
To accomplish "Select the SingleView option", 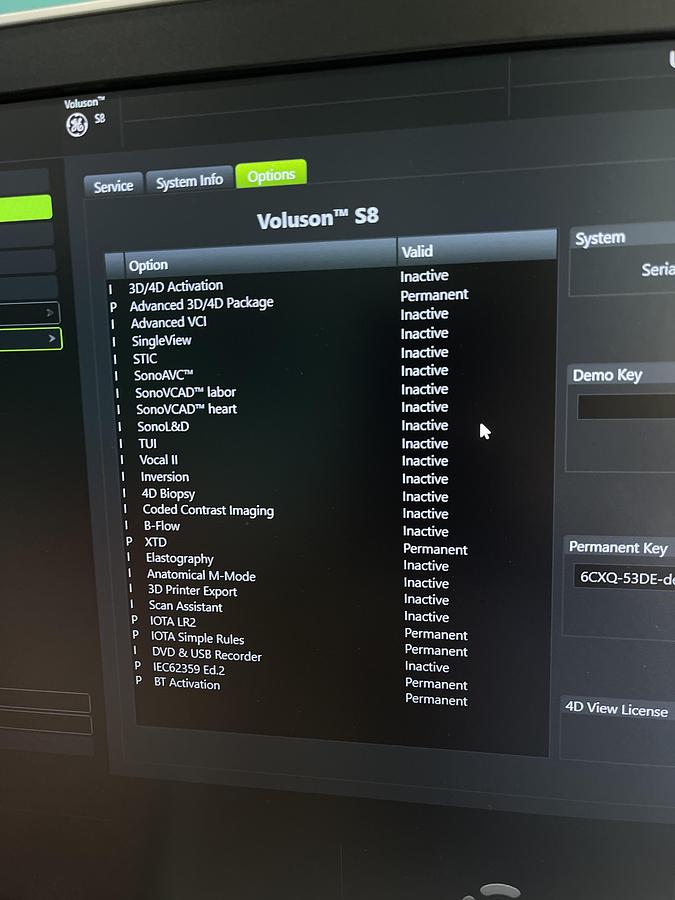I will pyautogui.click(x=161, y=341).
